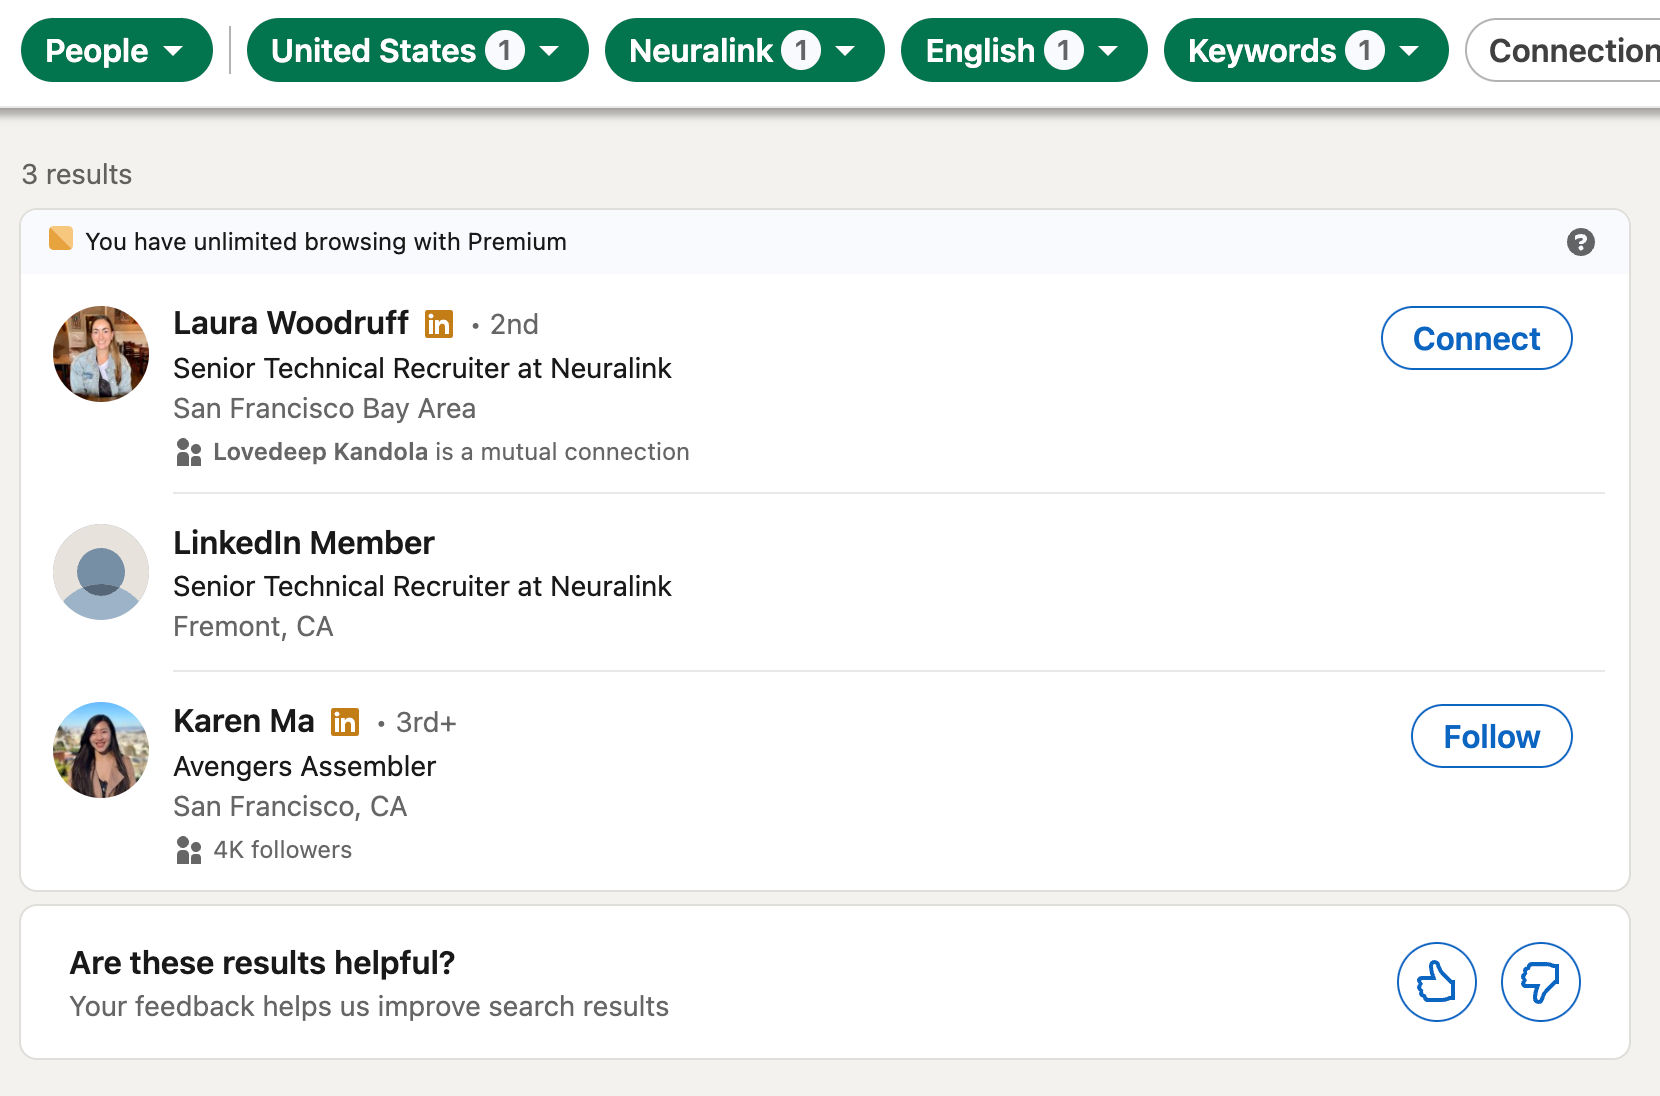Click the '2nd' degree label by Laura

click(514, 324)
